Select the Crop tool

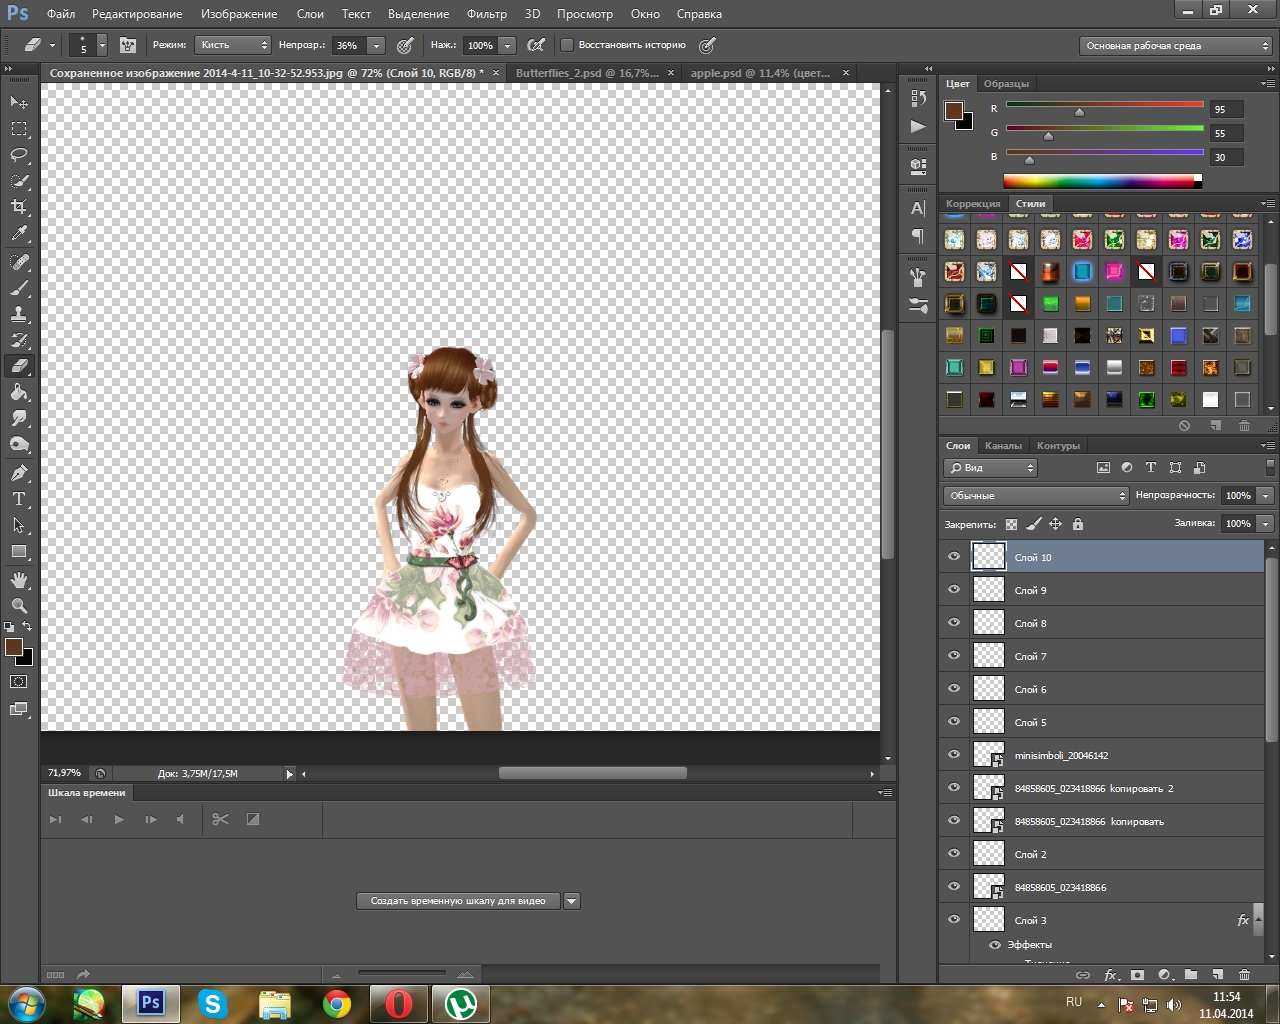pyautogui.click(x=19, y=207)
